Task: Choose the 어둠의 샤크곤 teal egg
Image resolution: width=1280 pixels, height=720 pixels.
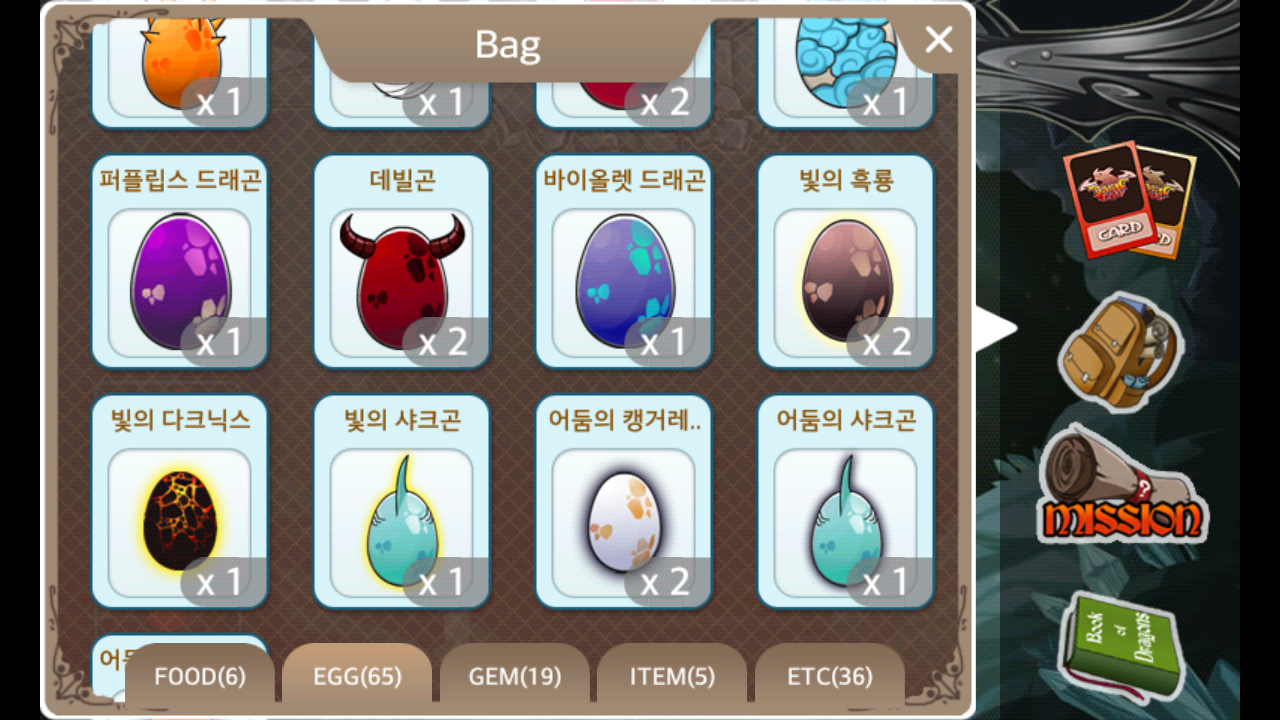Action: coord(846,502)
